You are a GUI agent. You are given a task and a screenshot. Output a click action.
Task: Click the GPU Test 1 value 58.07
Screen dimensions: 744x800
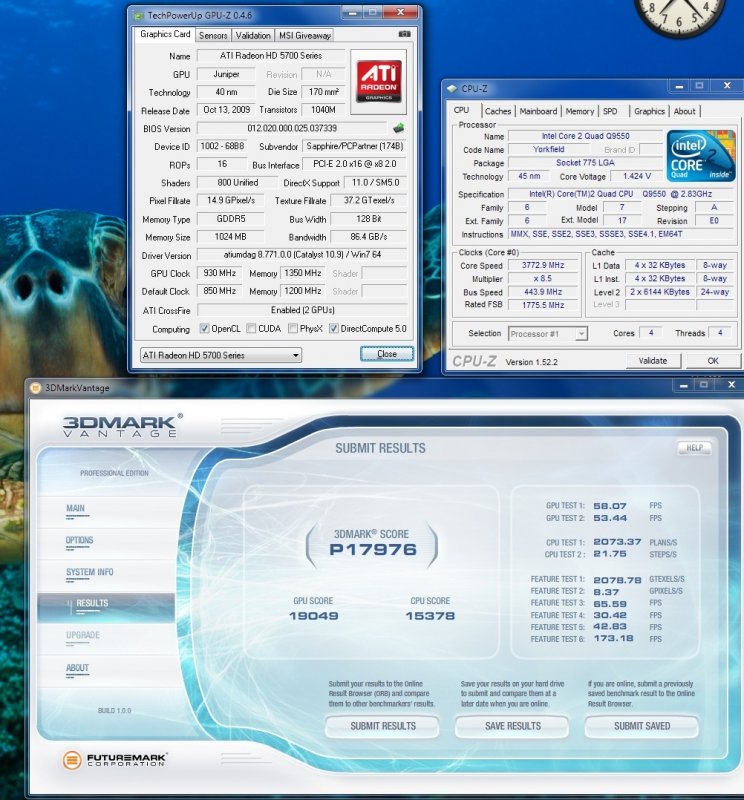coord(610,506)
